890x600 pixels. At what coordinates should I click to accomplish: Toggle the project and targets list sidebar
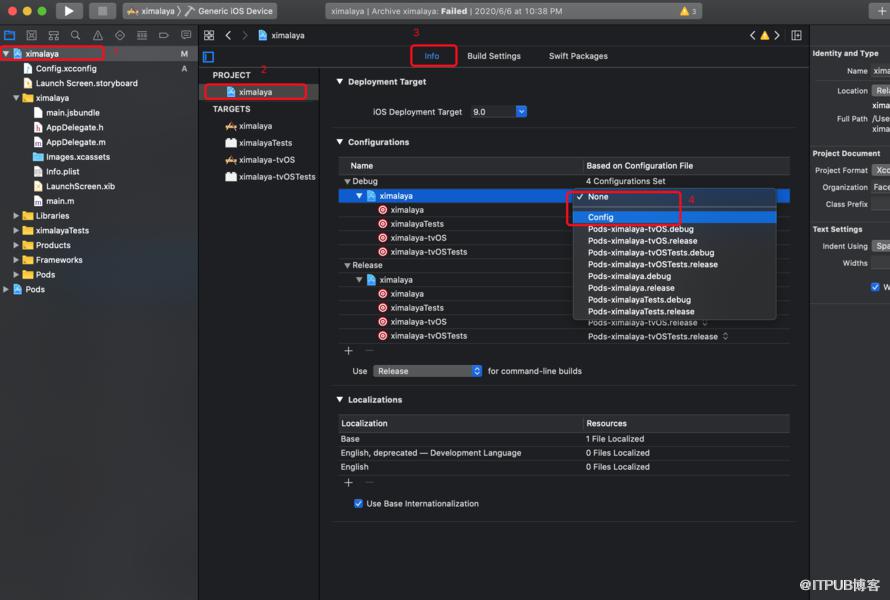209,57
